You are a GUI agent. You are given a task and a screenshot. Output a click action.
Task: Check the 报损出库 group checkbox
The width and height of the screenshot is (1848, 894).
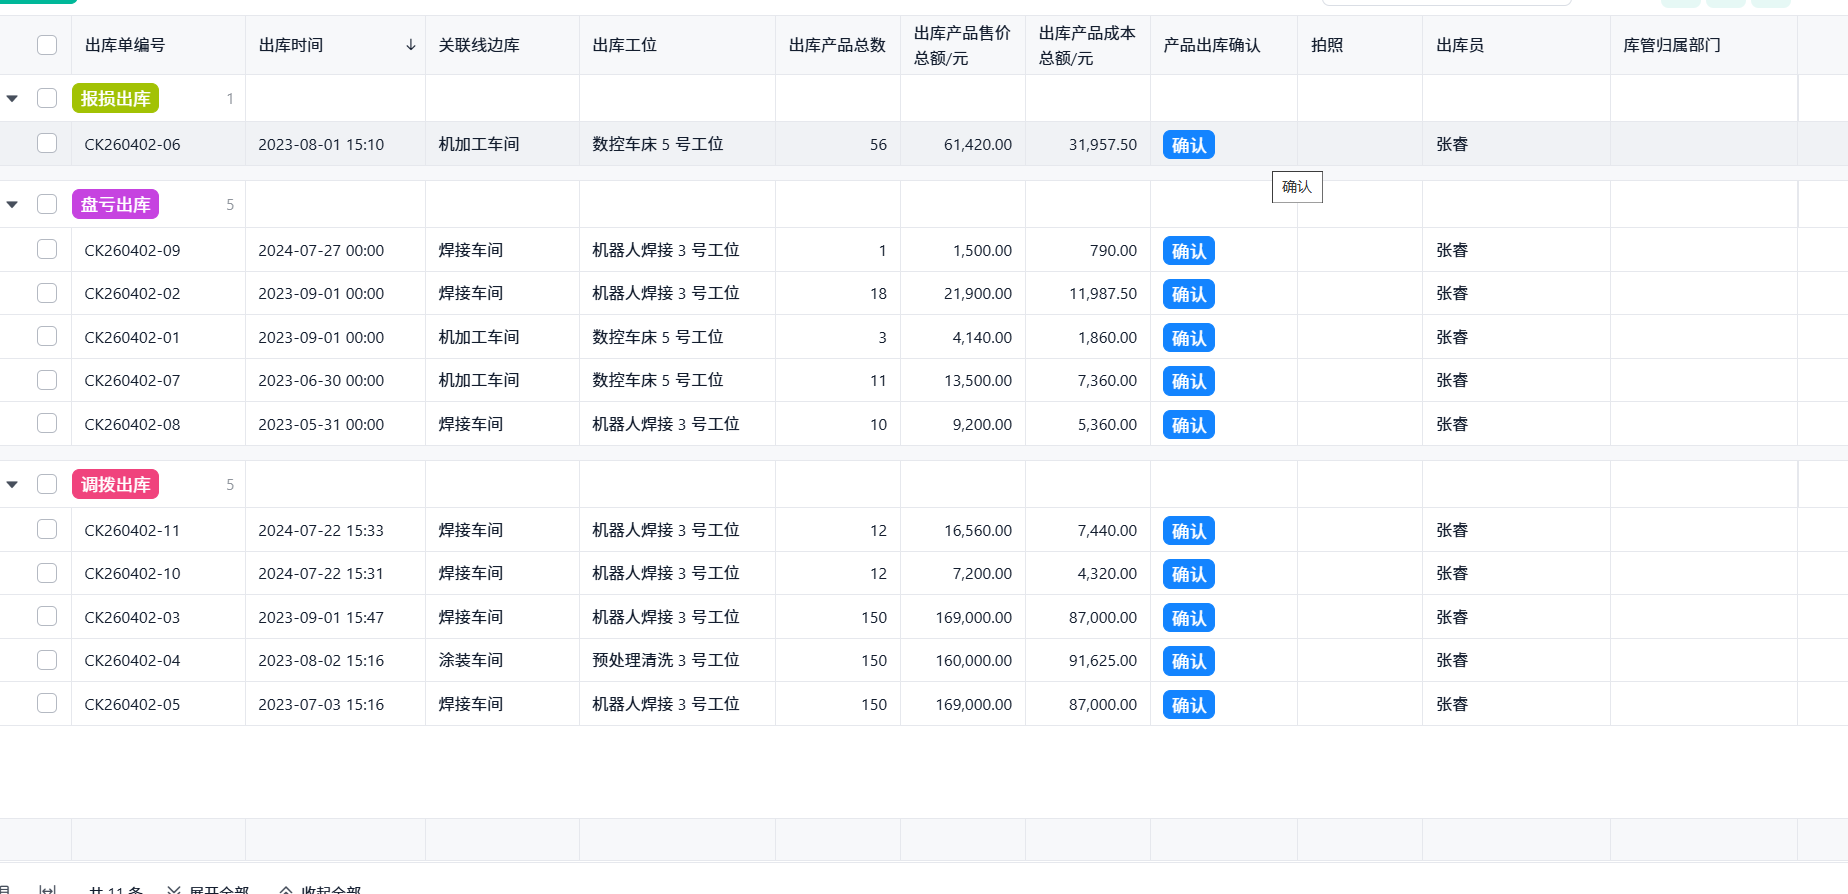47,98
